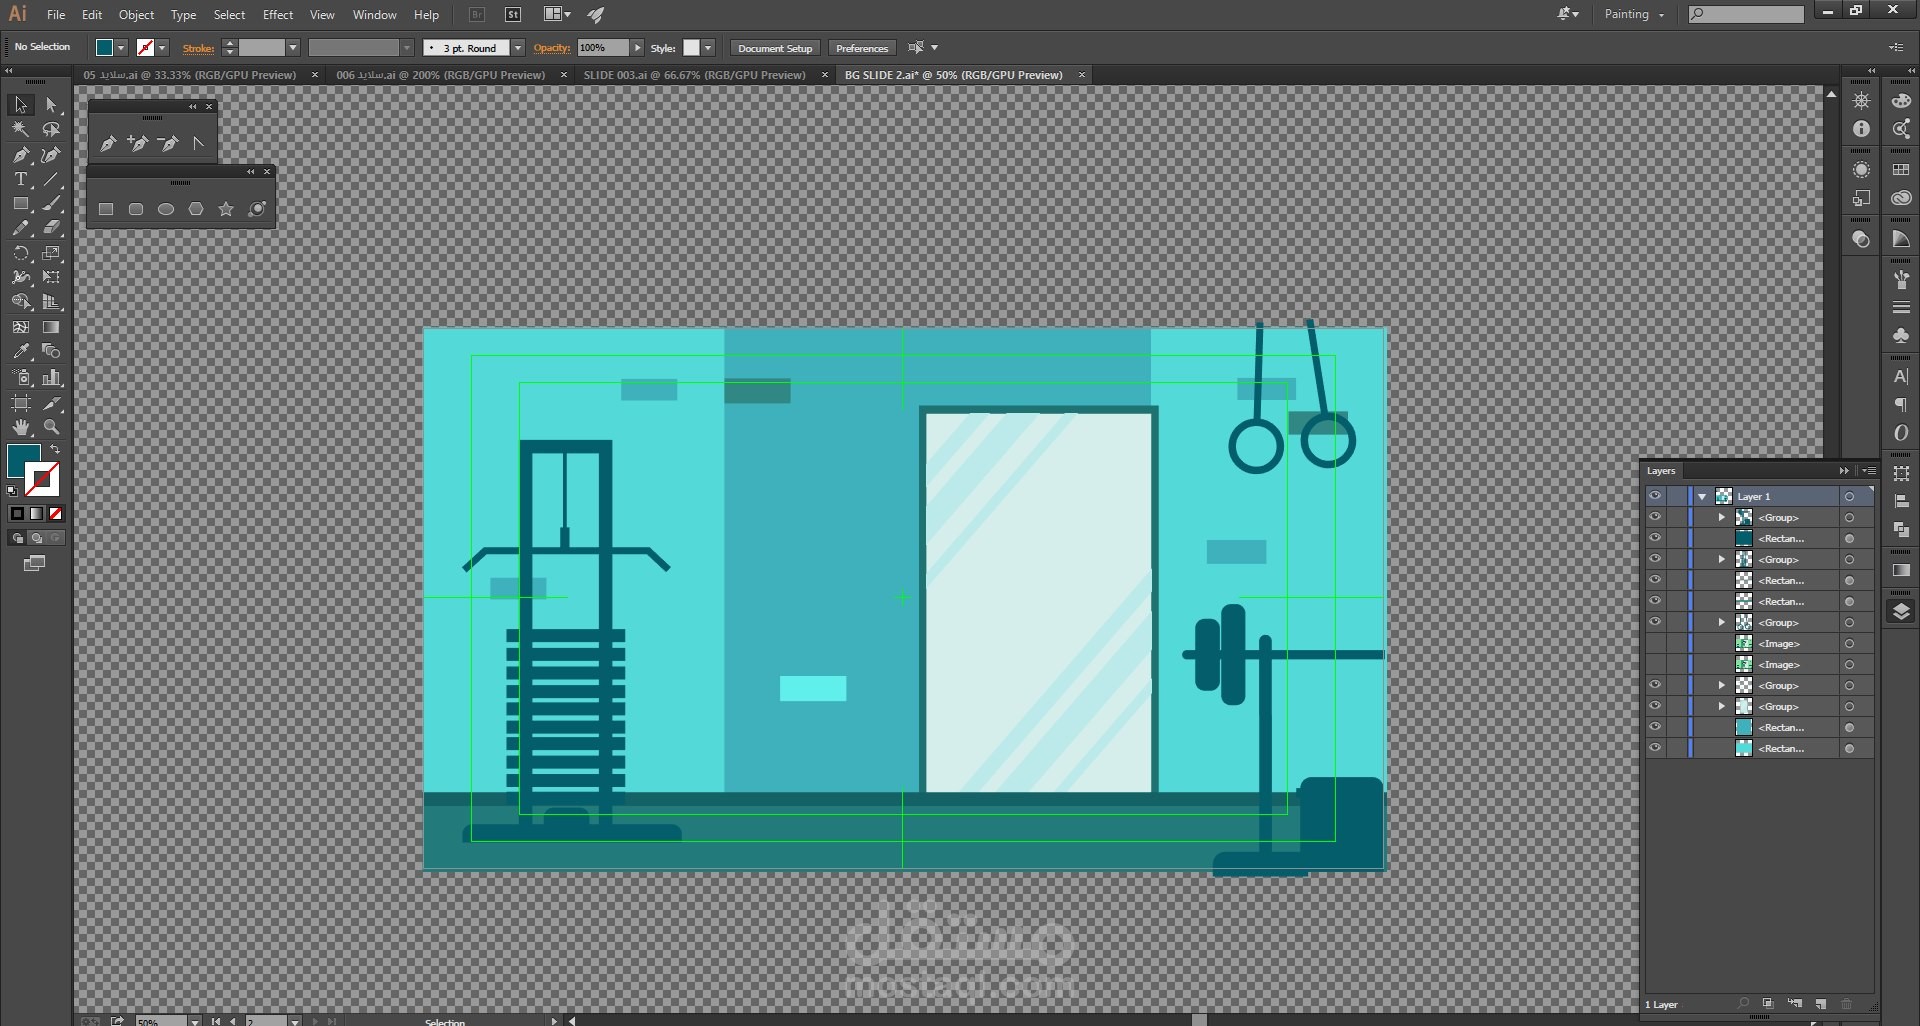Screen dimensions: 1920x1026
Task: Click Delete Anchor Point tool in floating panel
Action: 168,143
